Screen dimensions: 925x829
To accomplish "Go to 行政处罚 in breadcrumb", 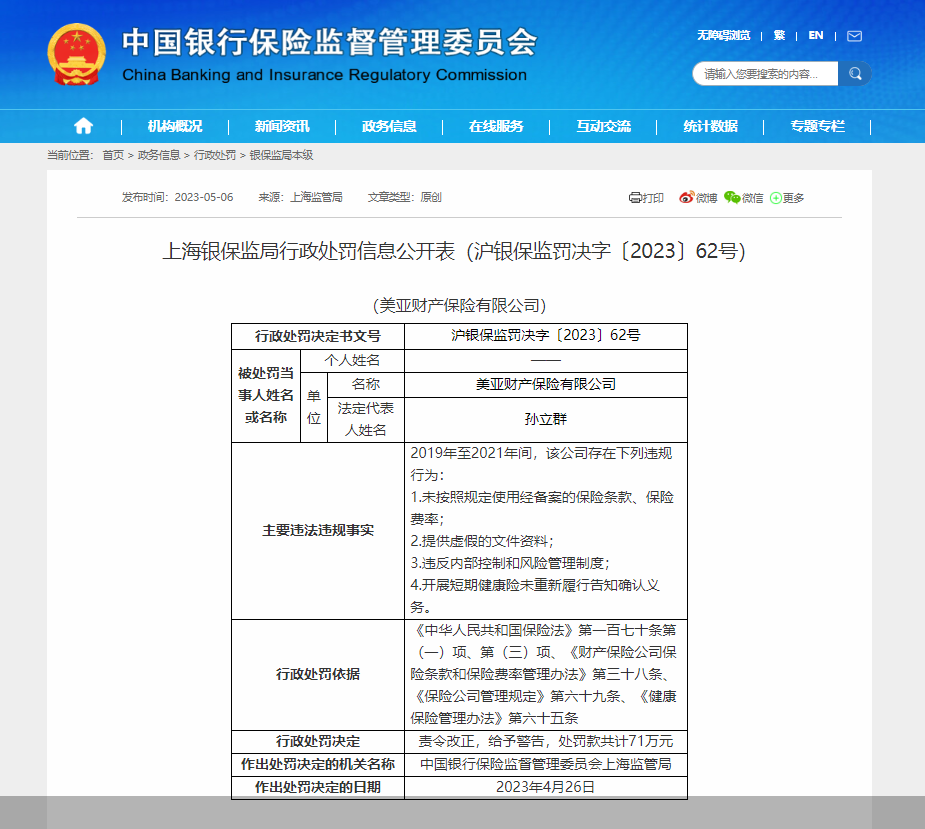I will (215, 155).
